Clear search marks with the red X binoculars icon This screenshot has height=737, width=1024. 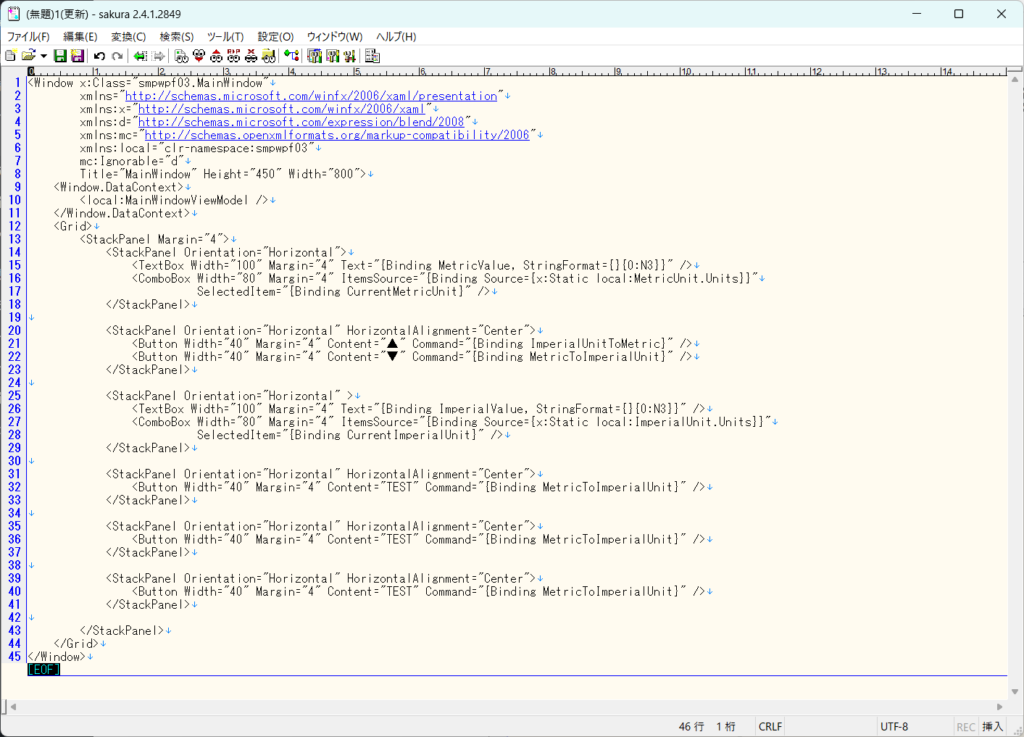tap(251, 56)
